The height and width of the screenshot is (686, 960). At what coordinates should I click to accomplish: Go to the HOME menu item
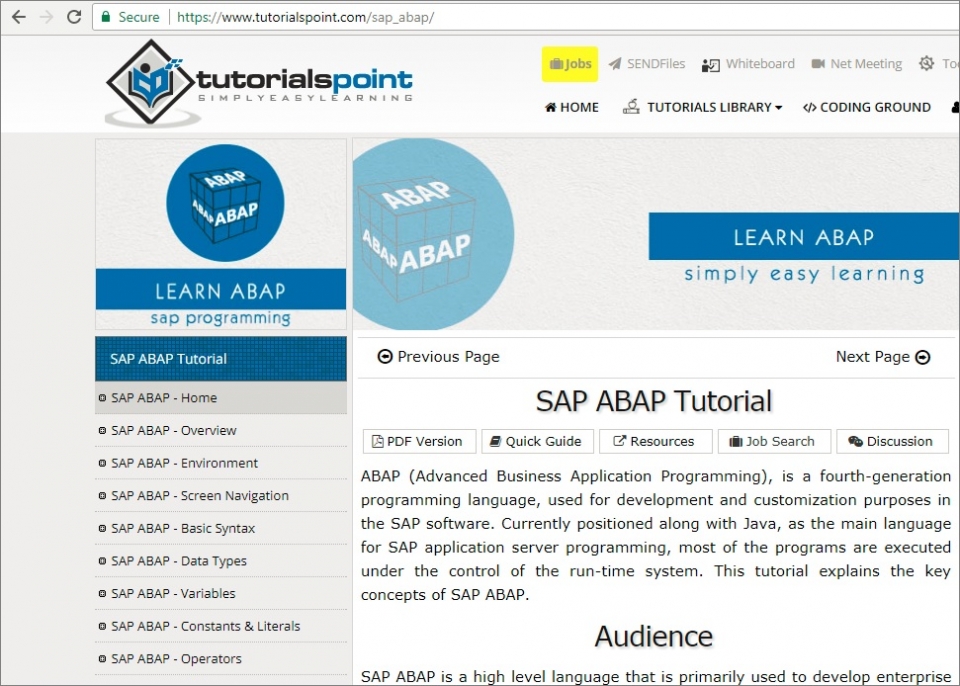point(572,107)
